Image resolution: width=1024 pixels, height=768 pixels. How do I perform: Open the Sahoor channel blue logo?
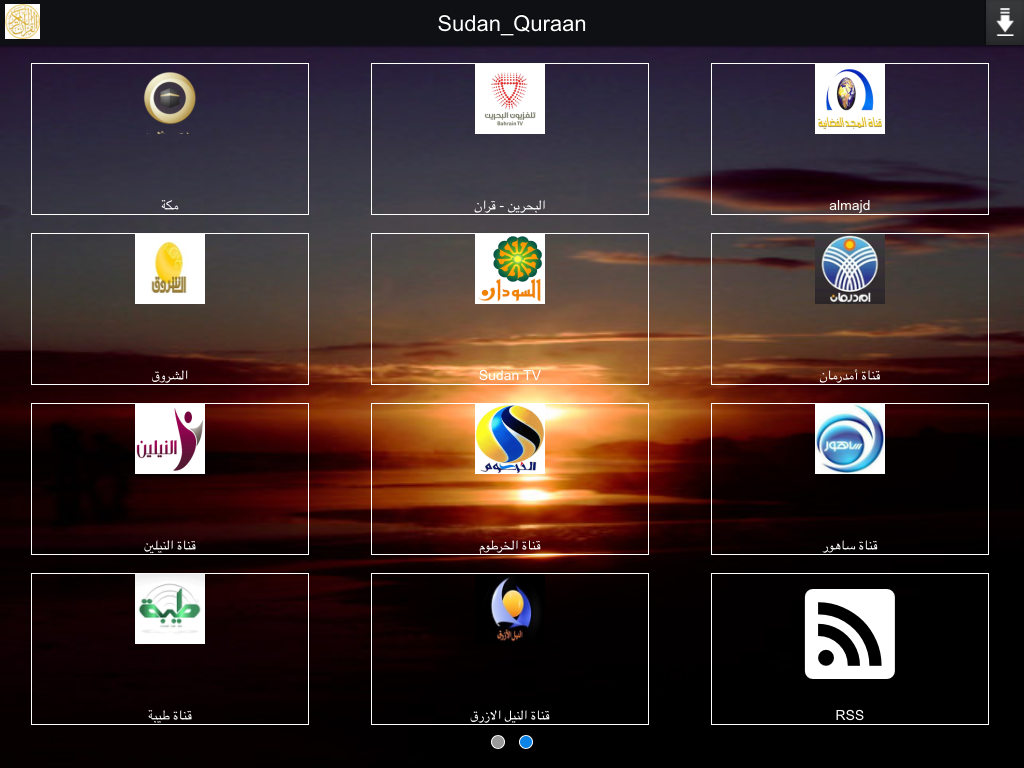coord(850,439)
